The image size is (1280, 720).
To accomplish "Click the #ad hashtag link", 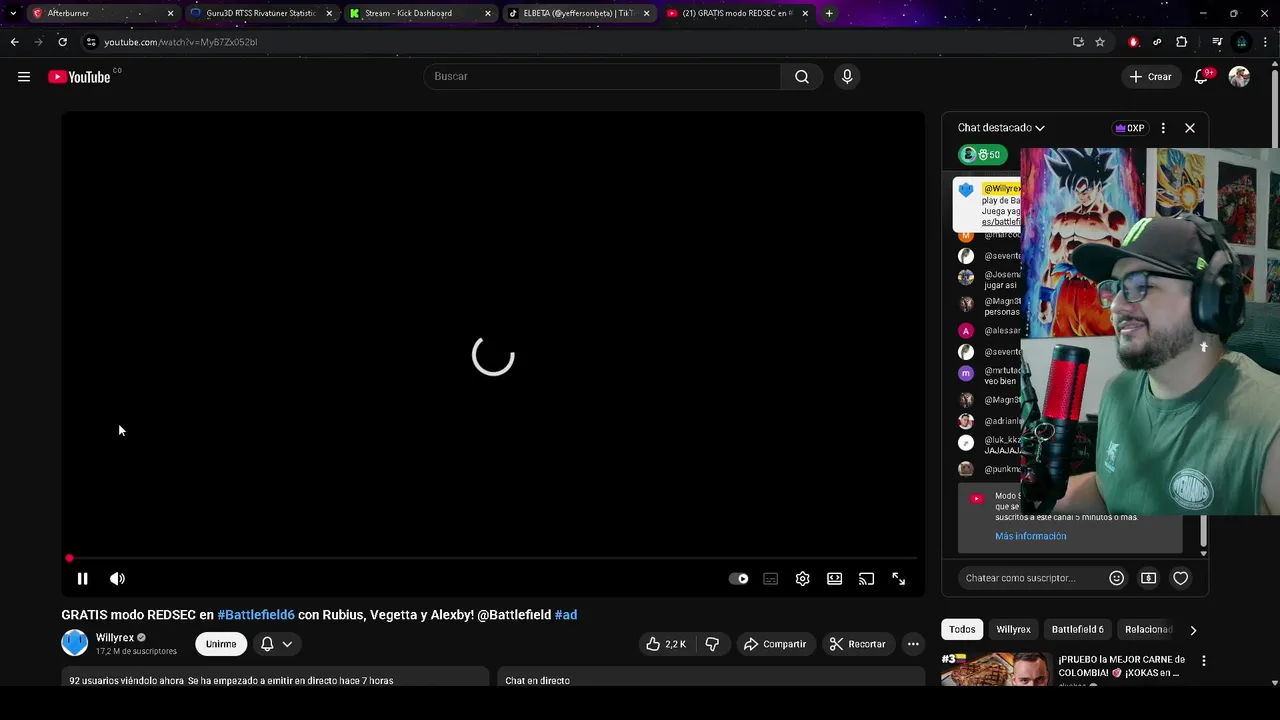I will click(566, 615).
